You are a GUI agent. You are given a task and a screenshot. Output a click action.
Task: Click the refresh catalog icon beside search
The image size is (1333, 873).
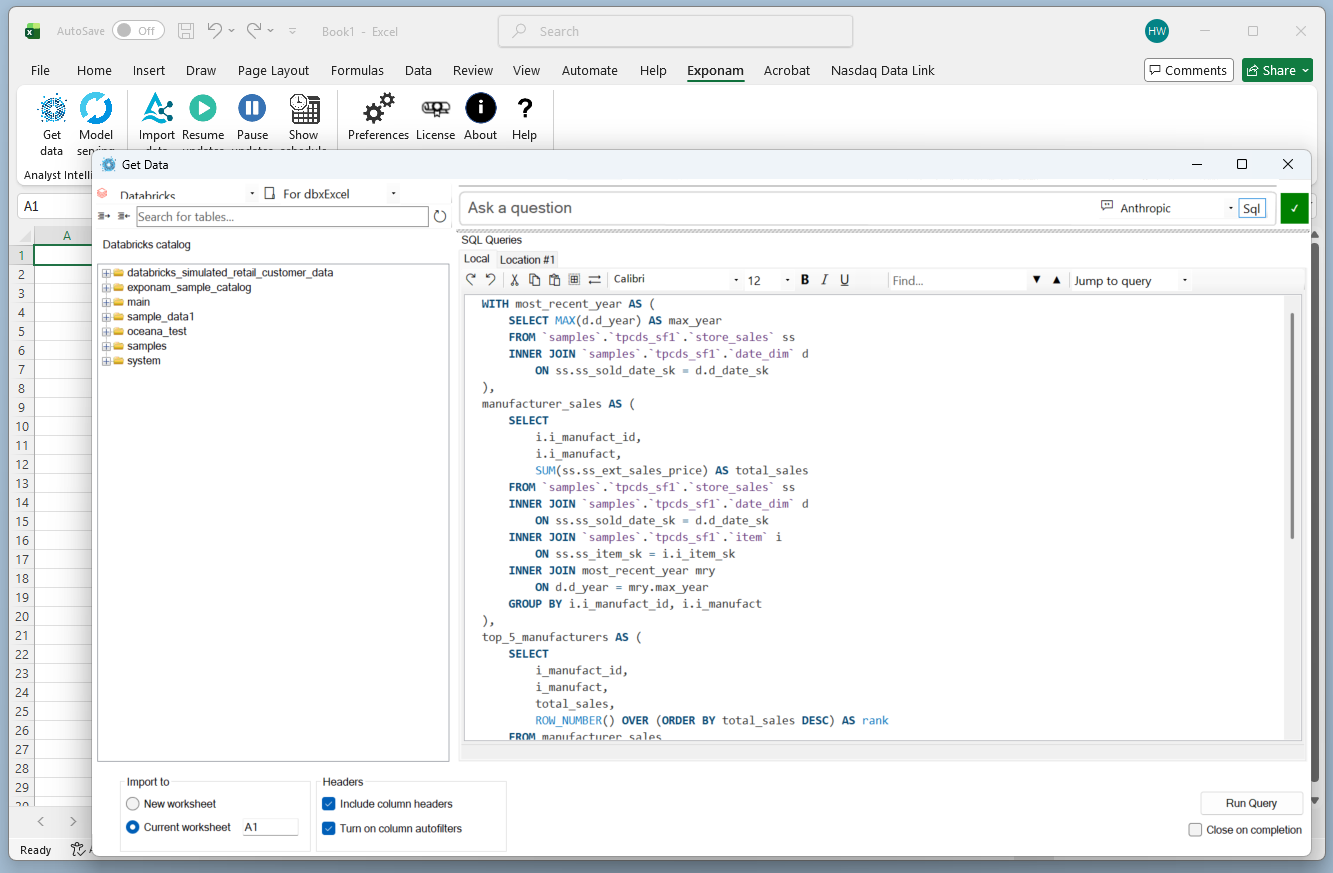click(x=440, y=217)
